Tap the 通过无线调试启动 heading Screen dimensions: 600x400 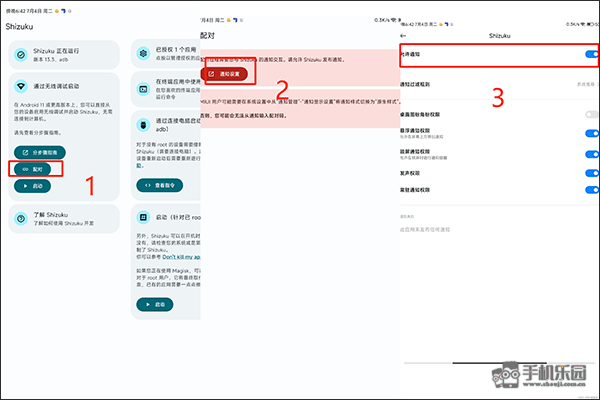[56, 86]
